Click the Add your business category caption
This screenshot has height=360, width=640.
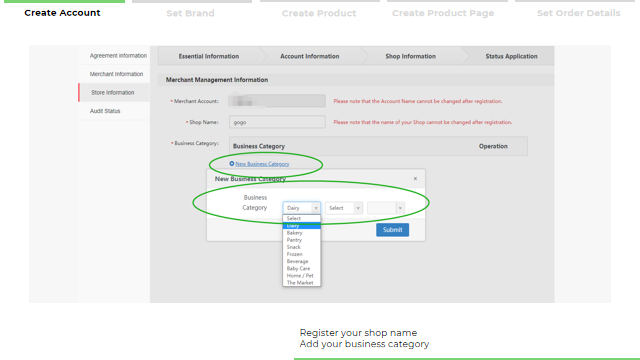(364, 344)
